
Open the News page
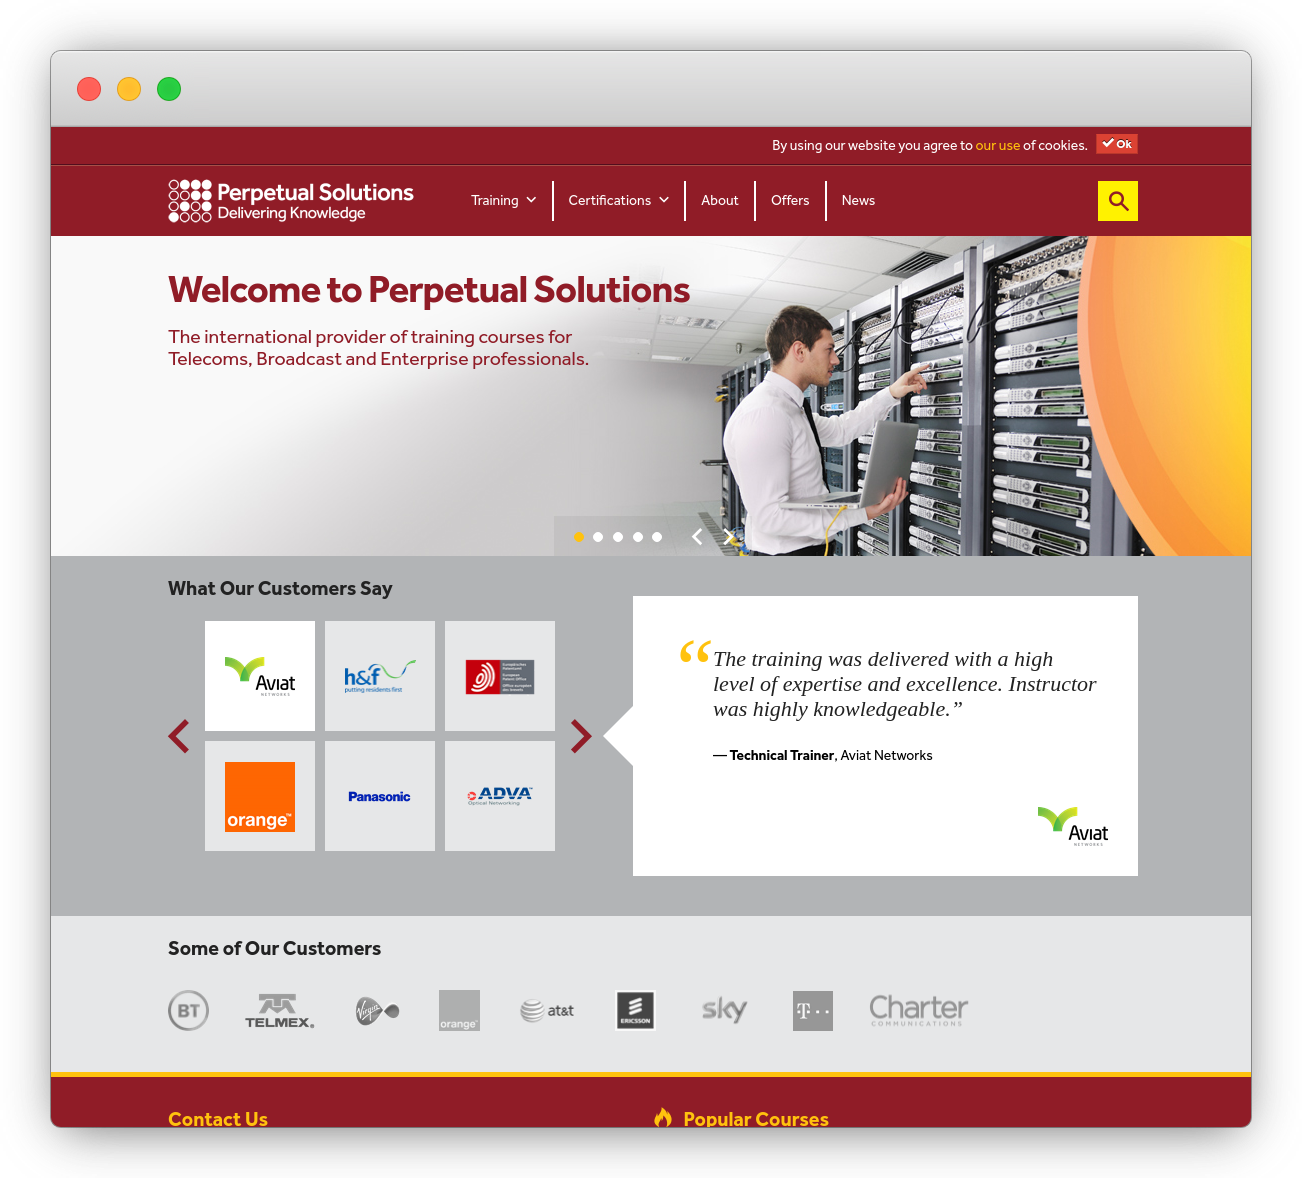coord(858,201)
